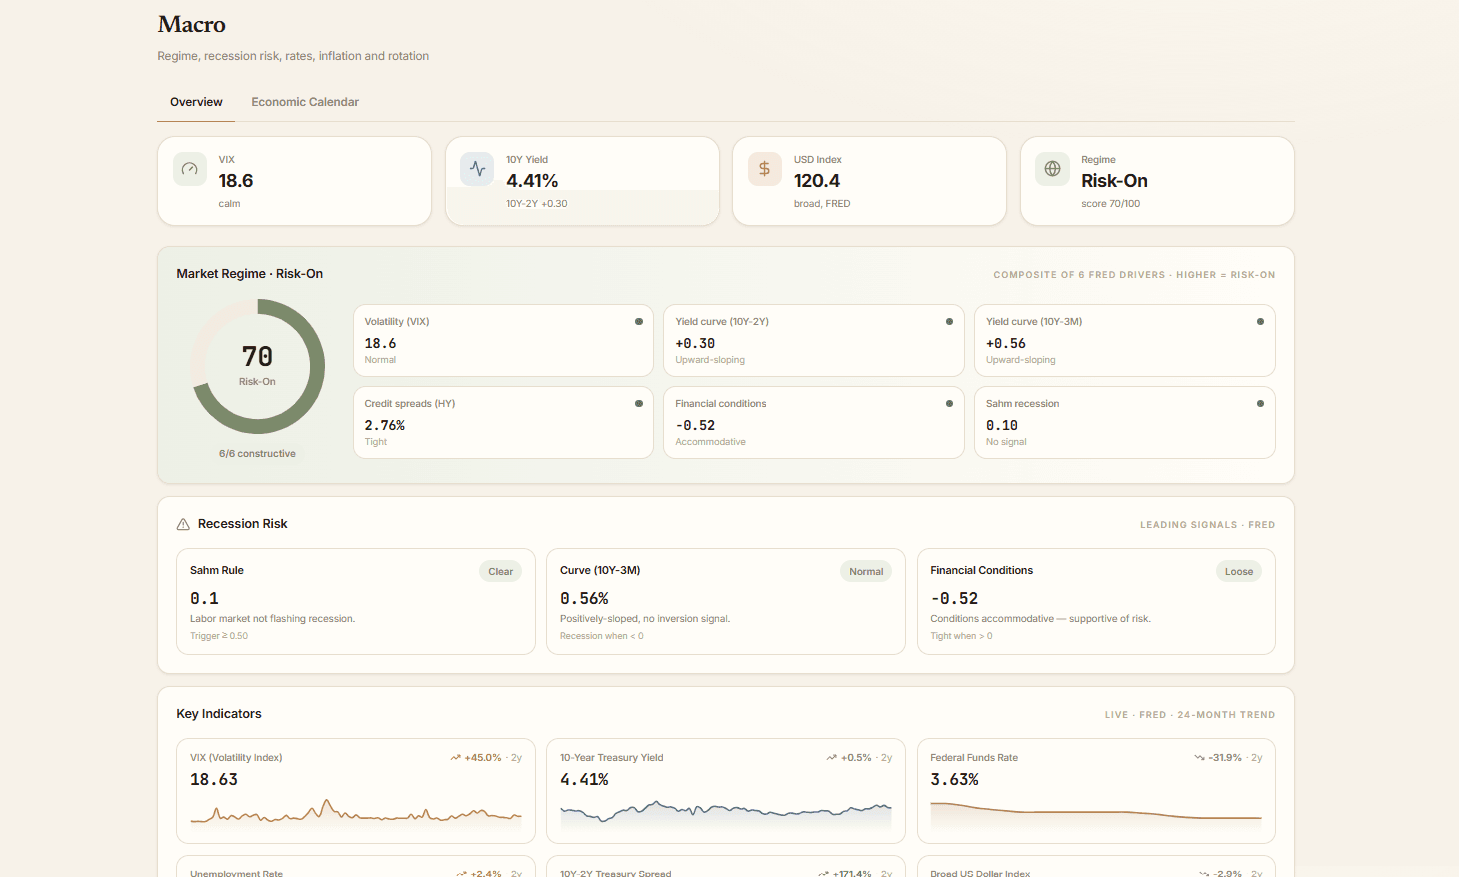
Task: Open the Economic Calendar tab
Action: [x=305, y=102]
